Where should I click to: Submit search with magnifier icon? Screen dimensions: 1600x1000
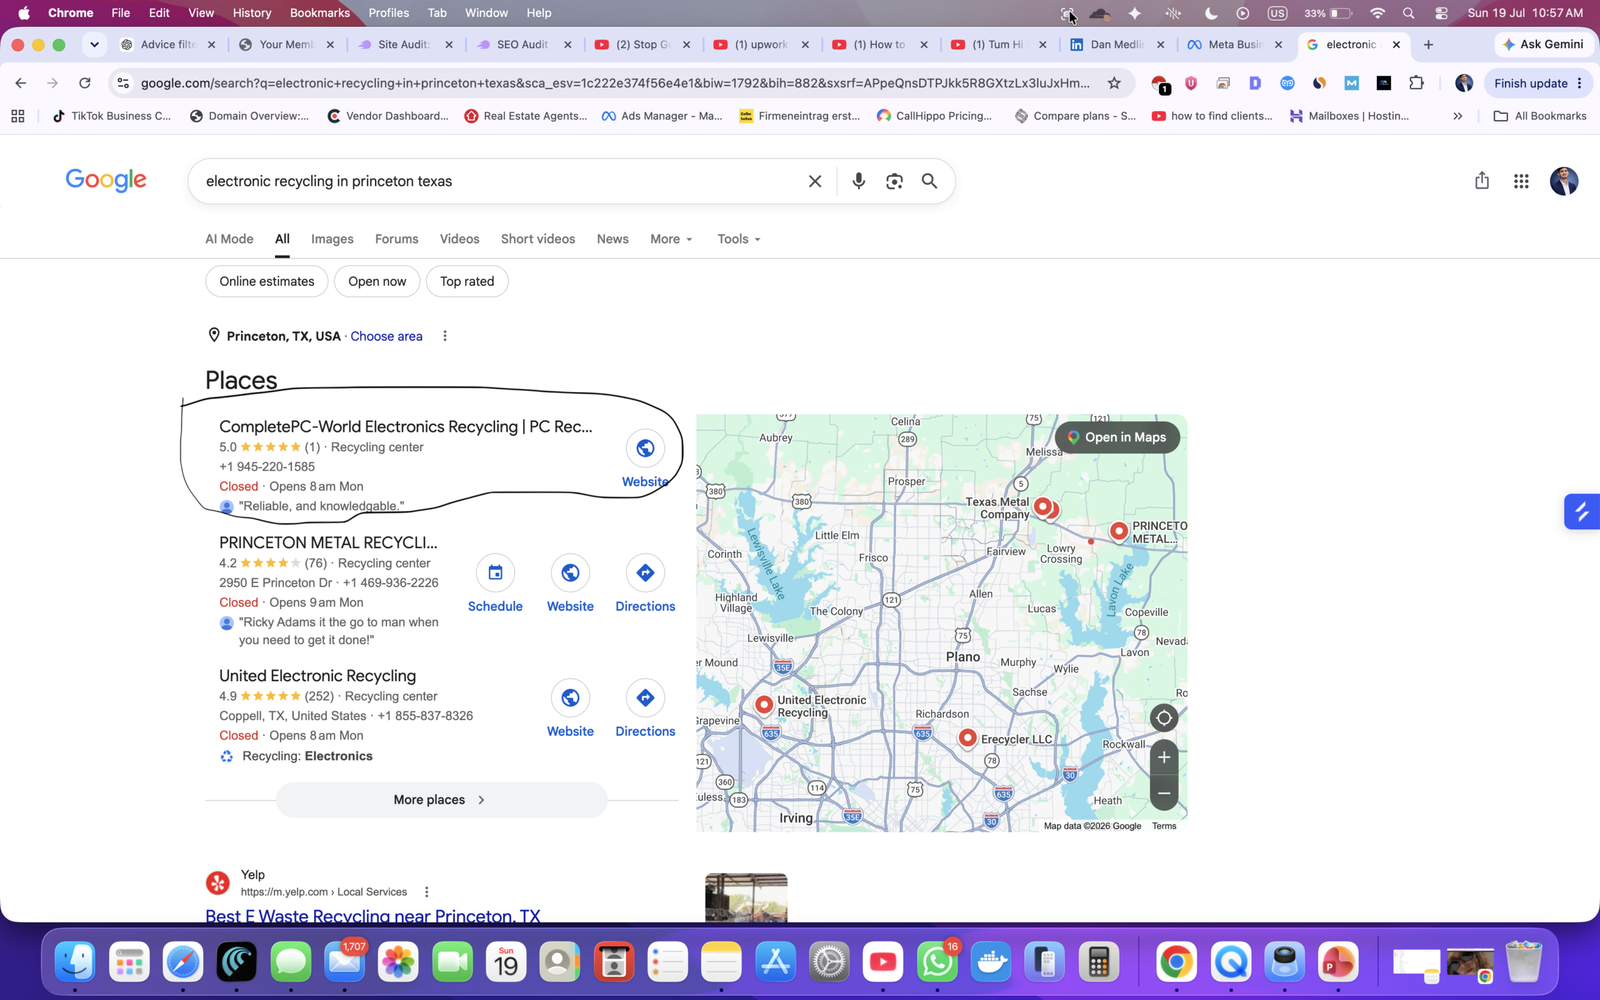pyautogui.click(x=929, y=181)
